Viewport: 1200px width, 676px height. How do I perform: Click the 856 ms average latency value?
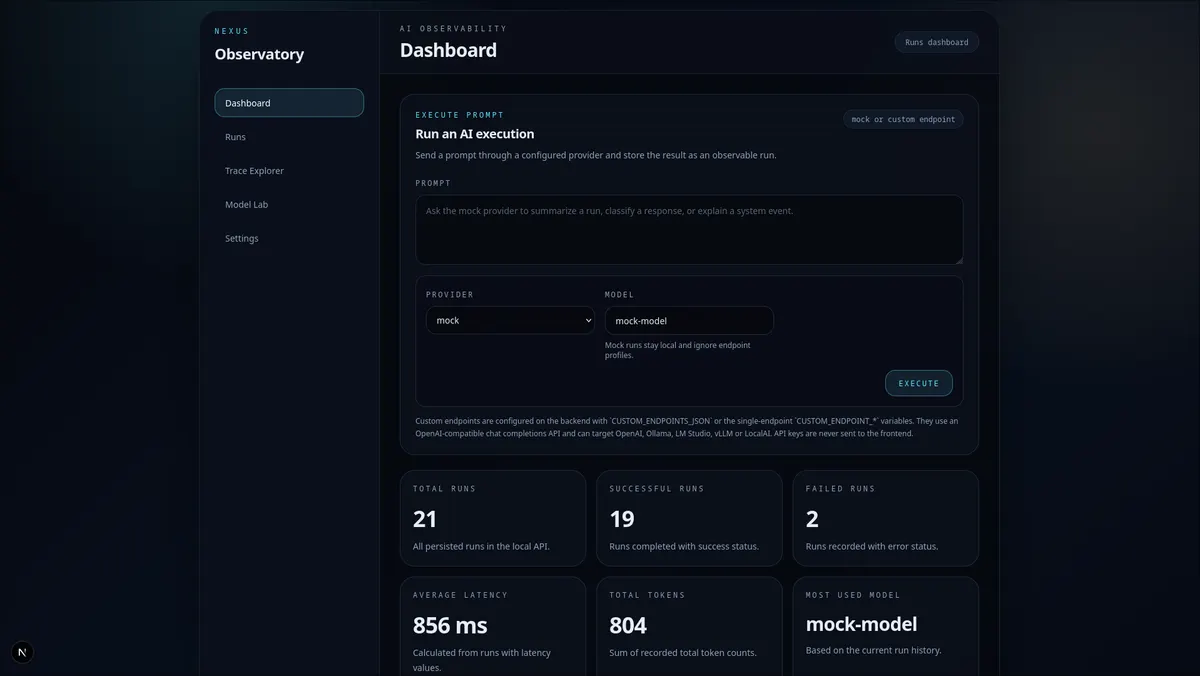click(x=450, y=625)
